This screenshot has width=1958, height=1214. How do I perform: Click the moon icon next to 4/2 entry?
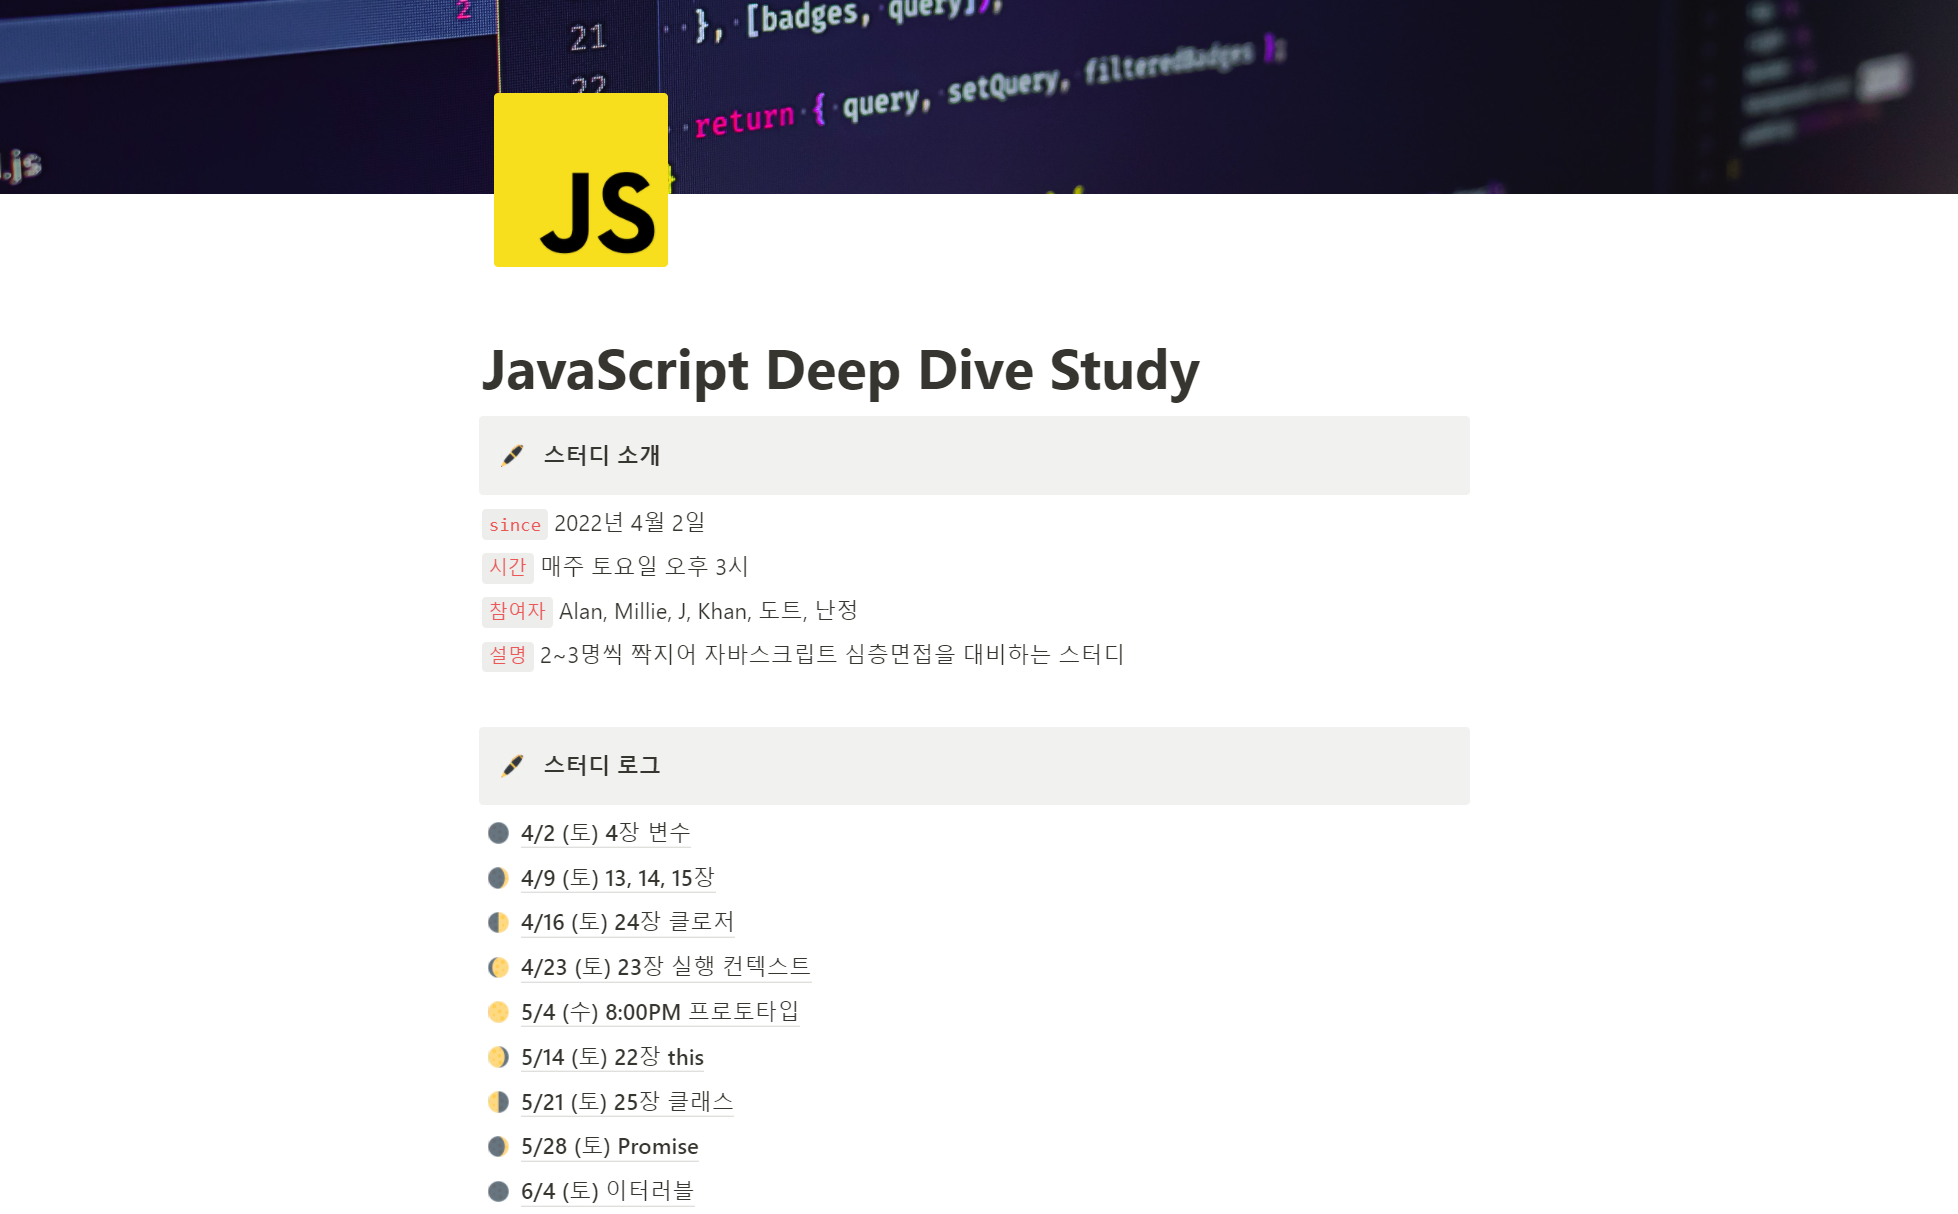click(x=498, y=833)
